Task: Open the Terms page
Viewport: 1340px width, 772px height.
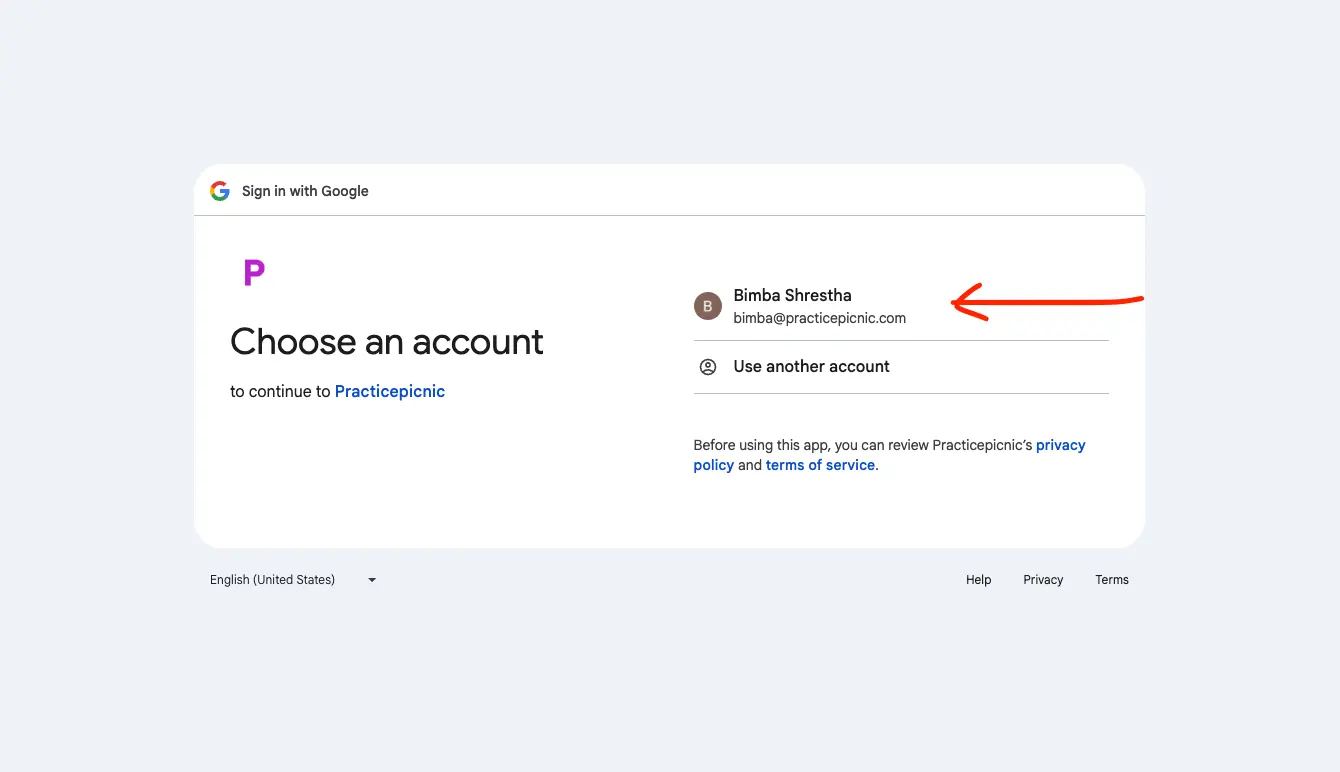Action: coord(1112,579)
